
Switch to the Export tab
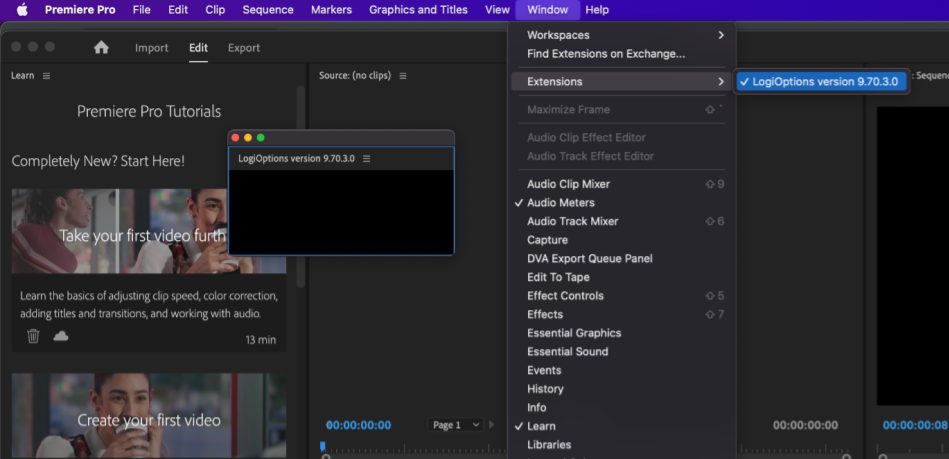pos(244,48)
